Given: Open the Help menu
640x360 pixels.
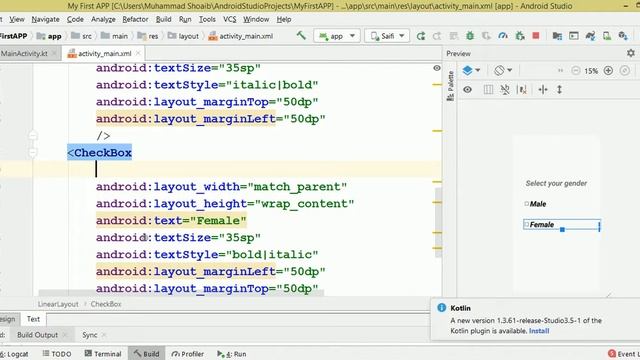Looking at the screenshot, I should click(x=284, y=19).
